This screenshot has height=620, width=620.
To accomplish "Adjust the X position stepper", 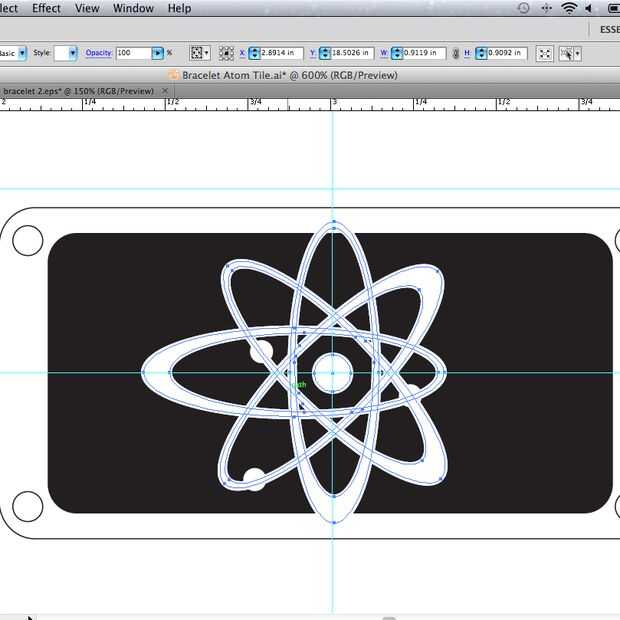I will 254,53.
